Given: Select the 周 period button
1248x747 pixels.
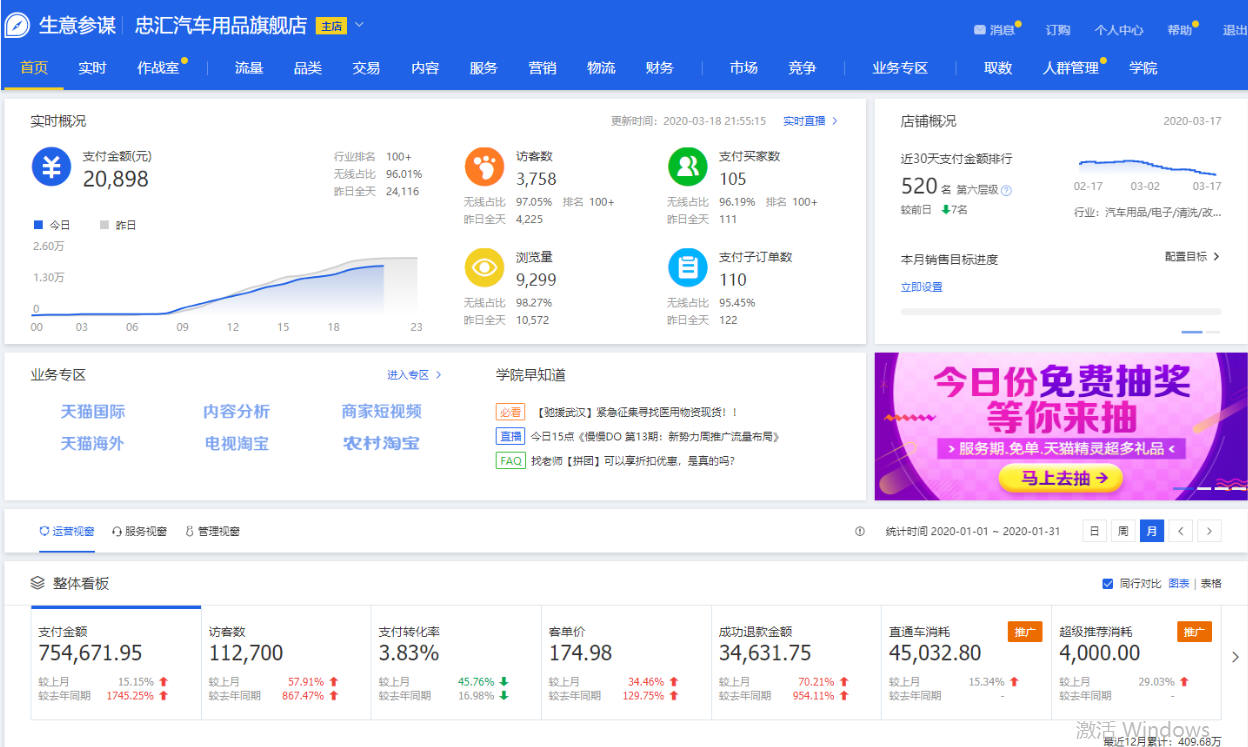Looking at the screenshot, I should click(1123, 531).
